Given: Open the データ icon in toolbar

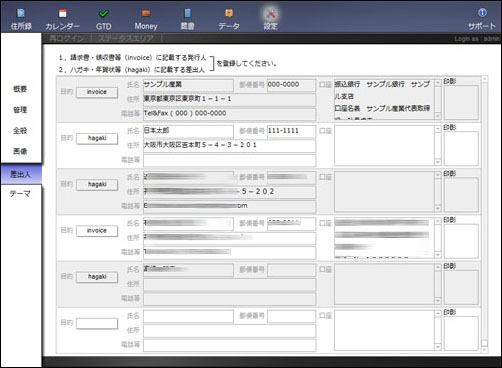Looking at the screenshot, I should (x=229, y=13).
